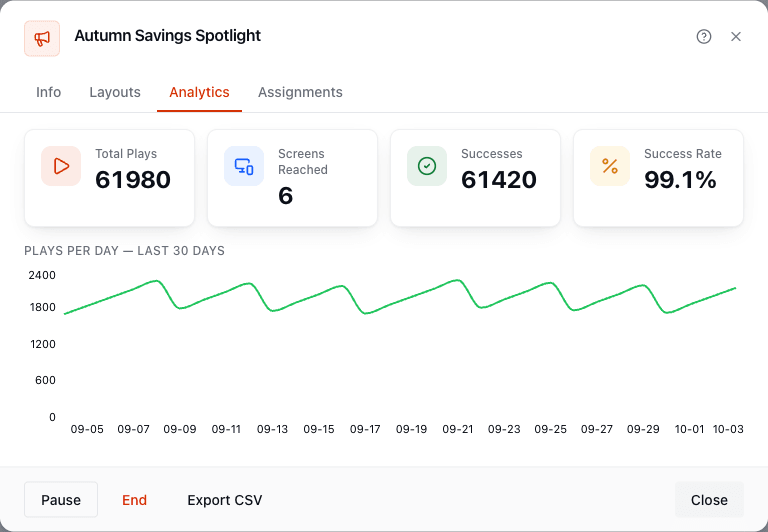Click the 09-13 date label
768x532 pixels.
(x=272, y=430)
